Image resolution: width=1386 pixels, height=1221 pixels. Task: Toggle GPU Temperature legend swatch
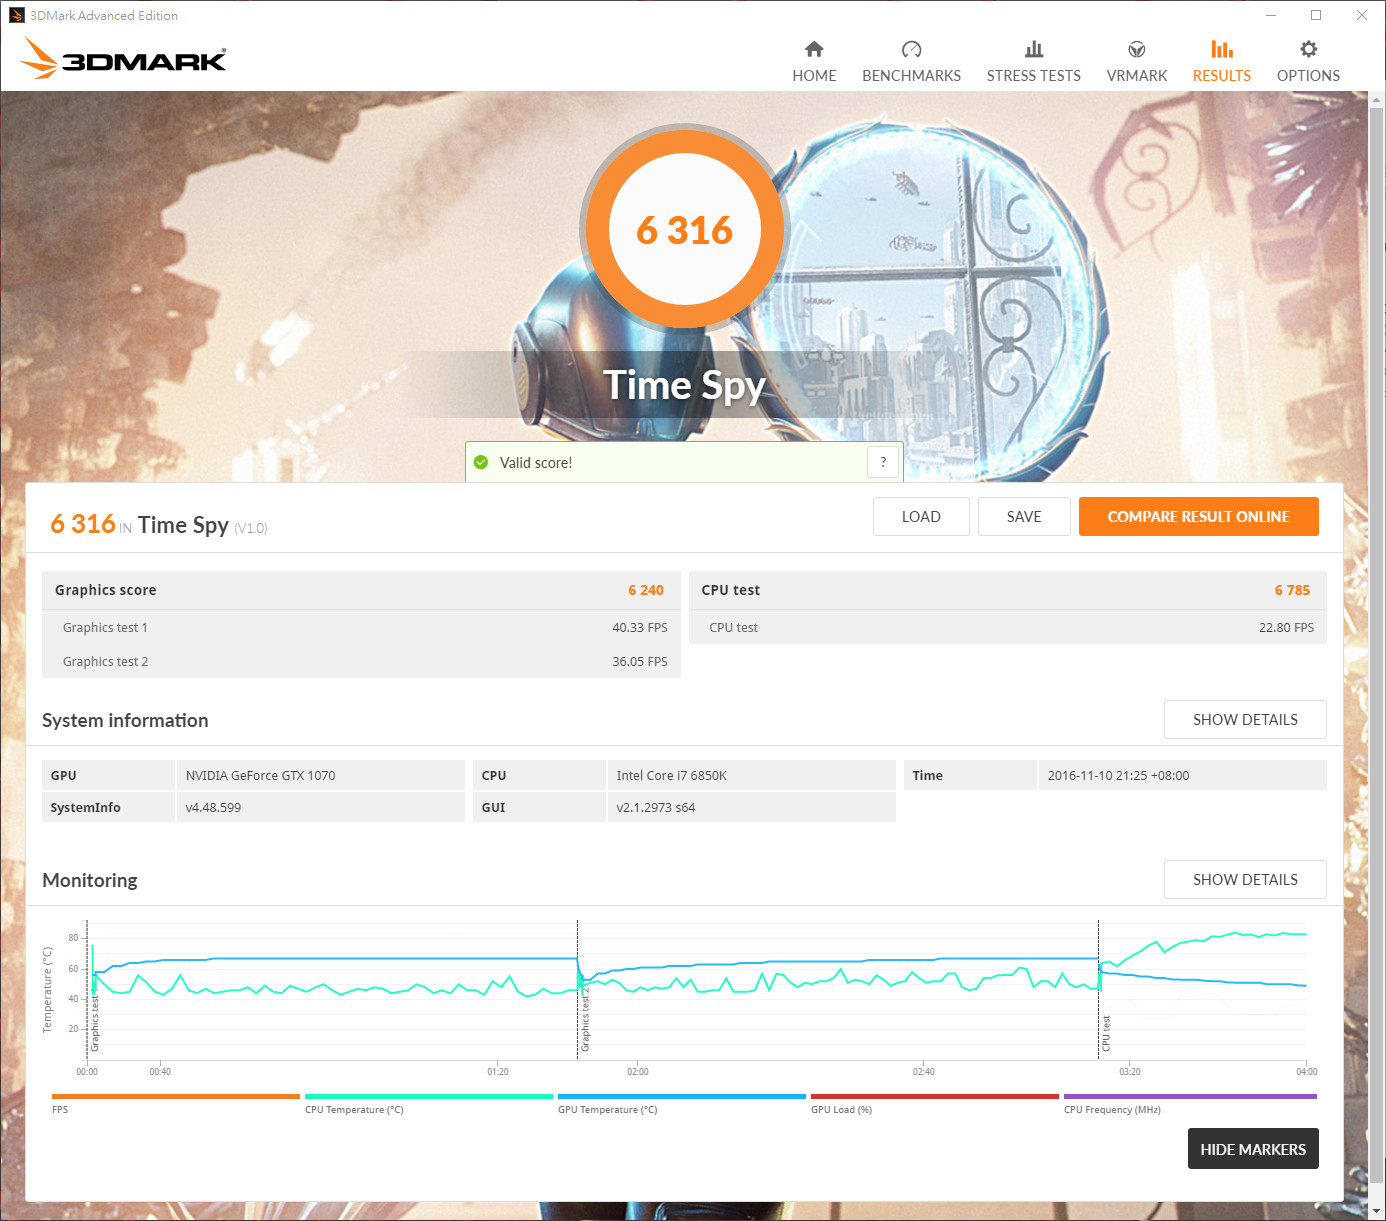point(681,1096)
